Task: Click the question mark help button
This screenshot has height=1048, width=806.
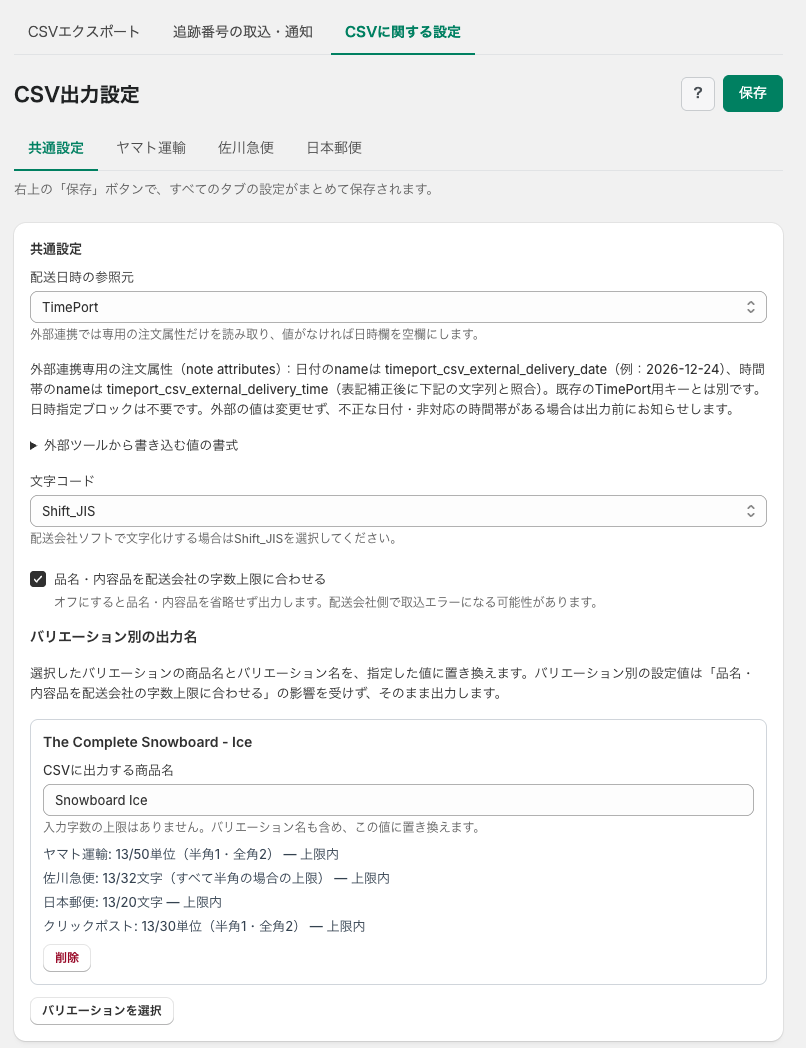Action: (x=698, y=93)
